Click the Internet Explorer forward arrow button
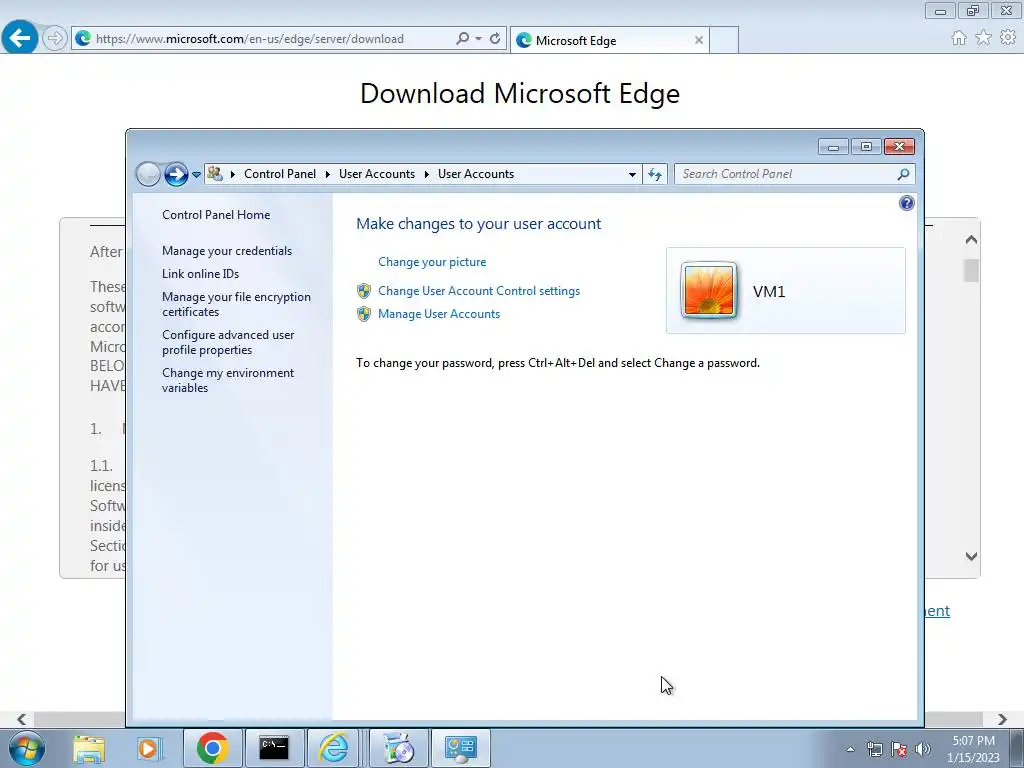This screenshot has width=1024, height=768. [55, 39]
